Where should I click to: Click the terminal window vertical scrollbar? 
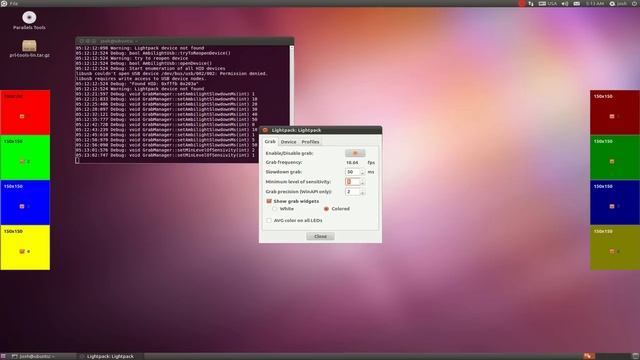click(x=291, y=86)
